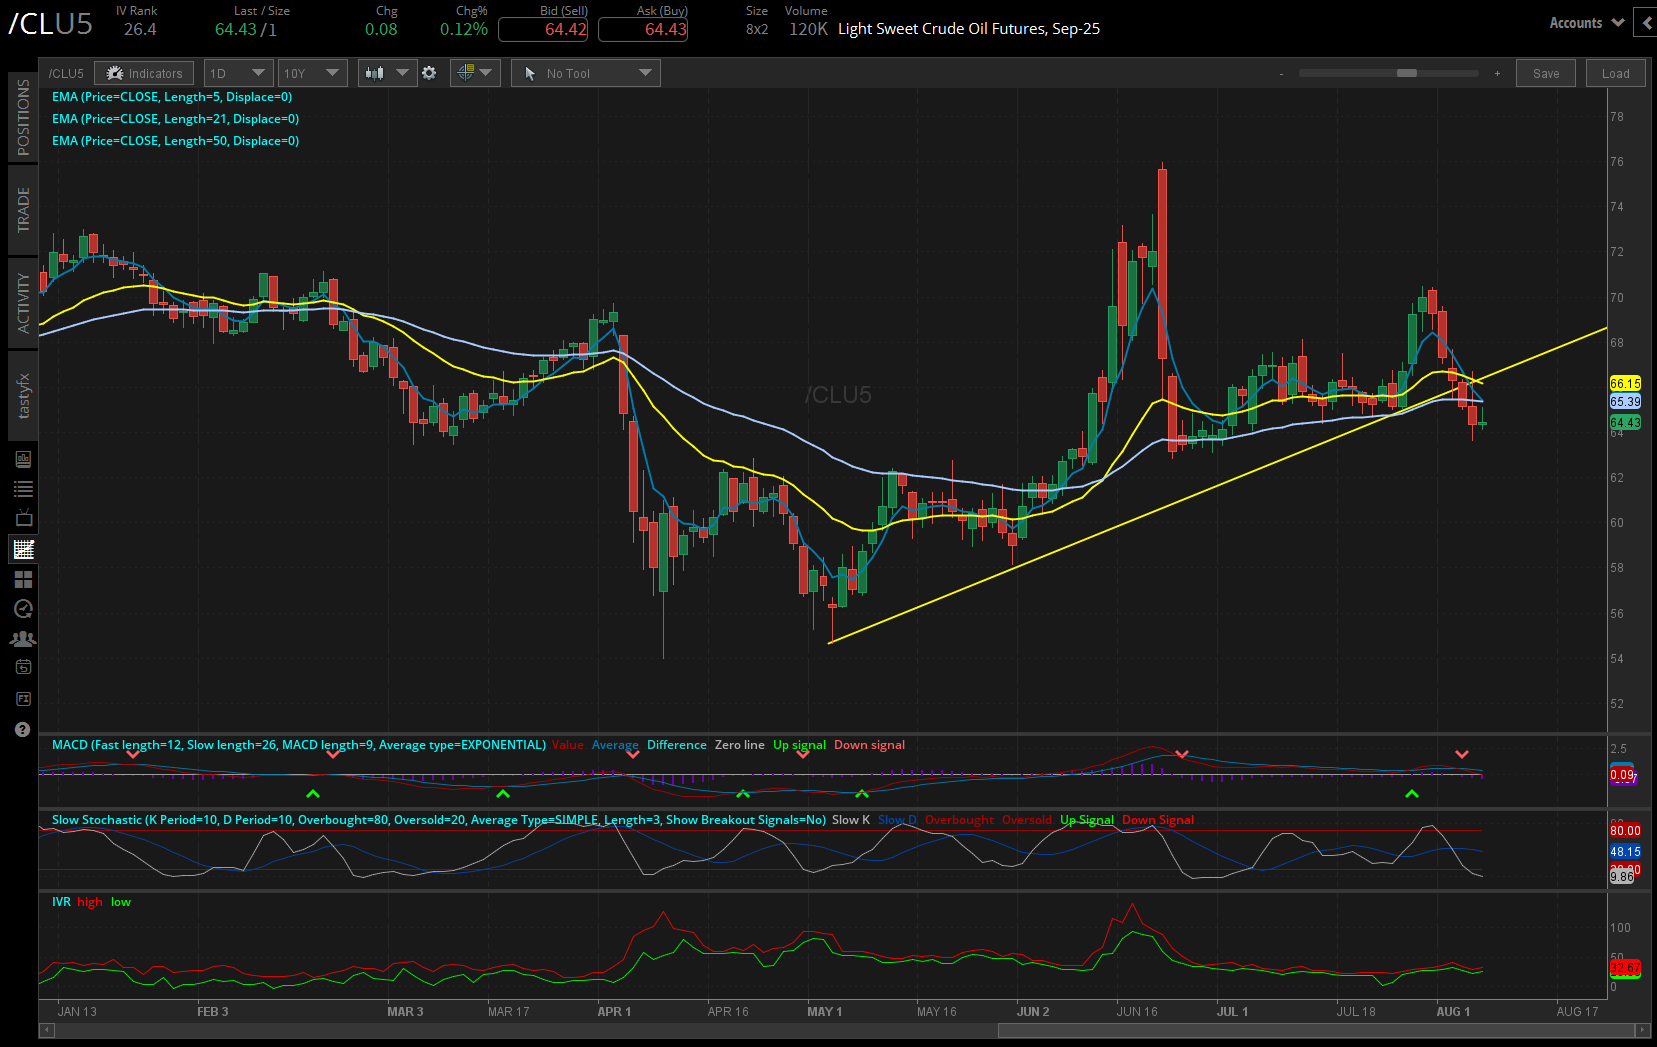Open the No Tool drawing dropdown
The width and height of the screenshot is (1657, 1047).
585,72
